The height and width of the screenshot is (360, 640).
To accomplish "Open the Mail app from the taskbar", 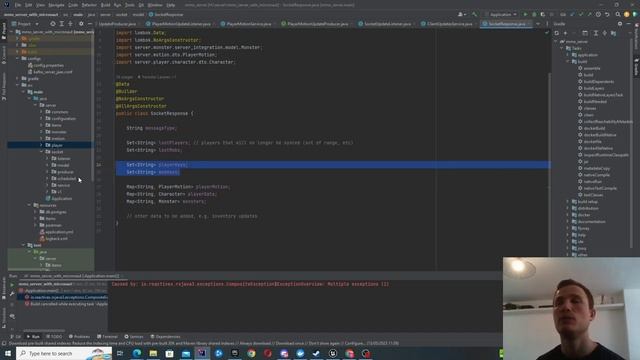I will [186, 353].
